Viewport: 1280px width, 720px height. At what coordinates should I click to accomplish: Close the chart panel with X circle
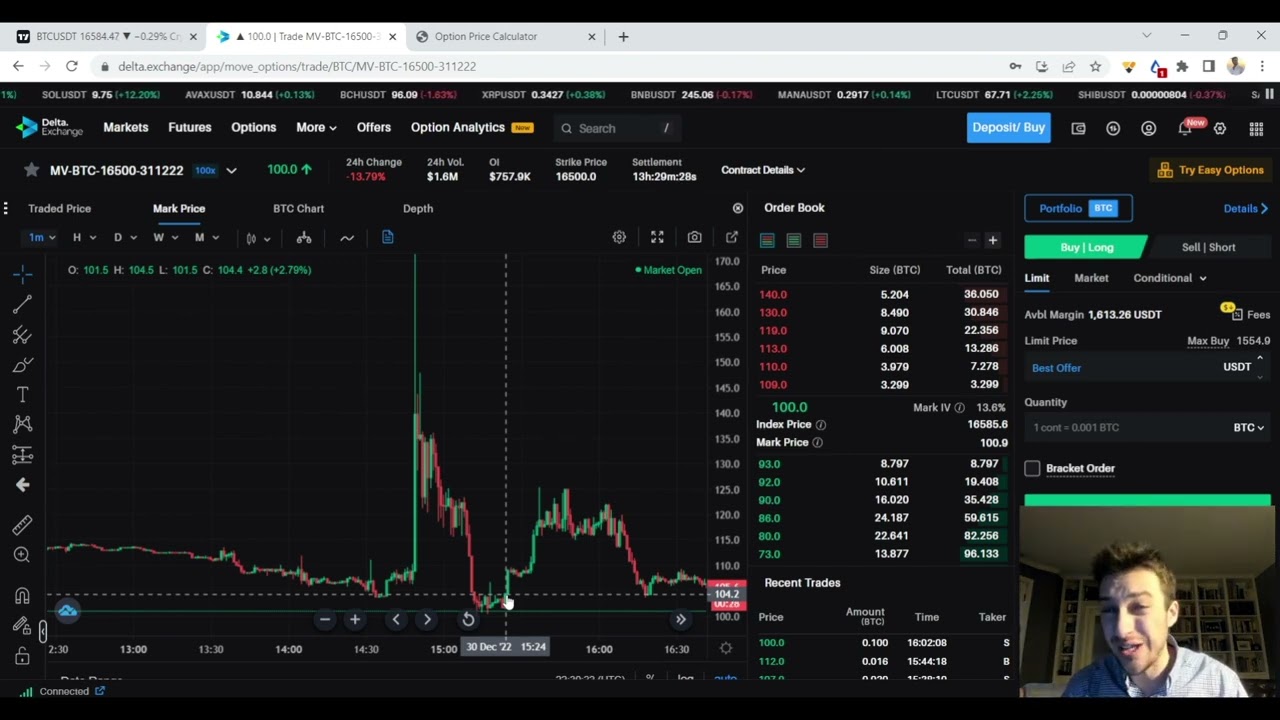(x=738, y=208)
